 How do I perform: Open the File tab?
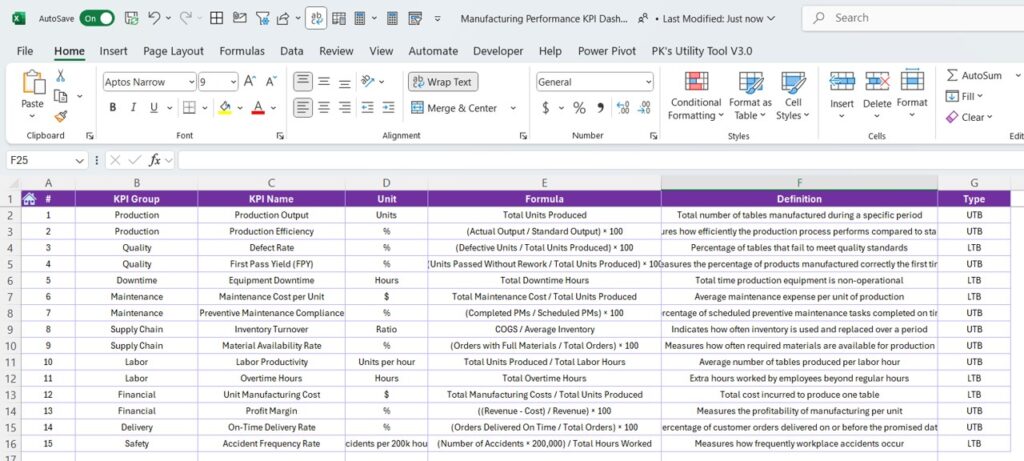(x=25, y=51)
